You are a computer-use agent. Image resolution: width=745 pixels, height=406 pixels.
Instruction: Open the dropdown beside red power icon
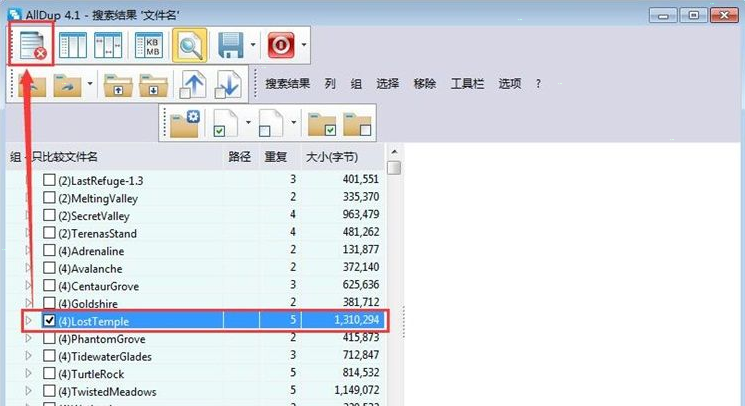(x=303, y=45)
